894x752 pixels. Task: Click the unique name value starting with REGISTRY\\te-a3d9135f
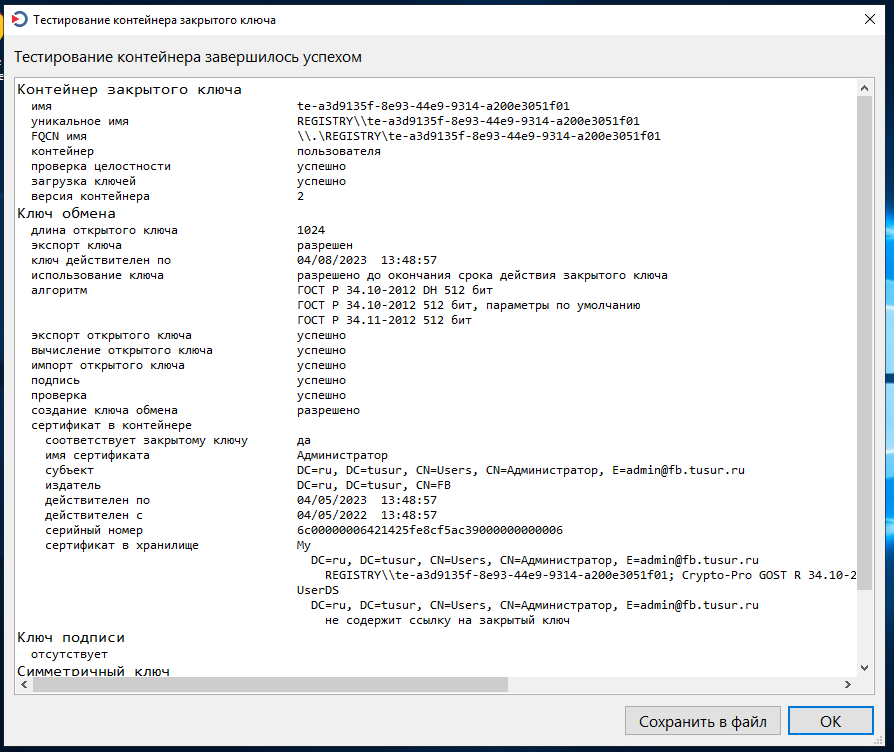(x=468, y=121)
